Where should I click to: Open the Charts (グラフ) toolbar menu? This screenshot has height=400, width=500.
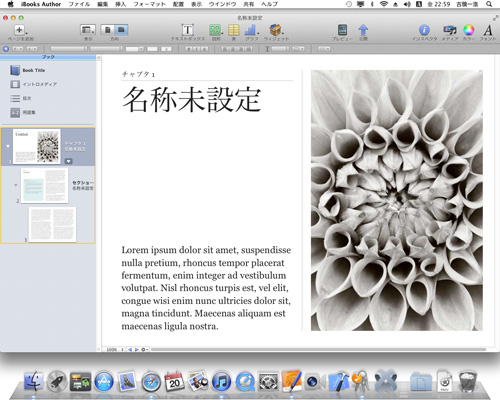click(x=251, y=30)
